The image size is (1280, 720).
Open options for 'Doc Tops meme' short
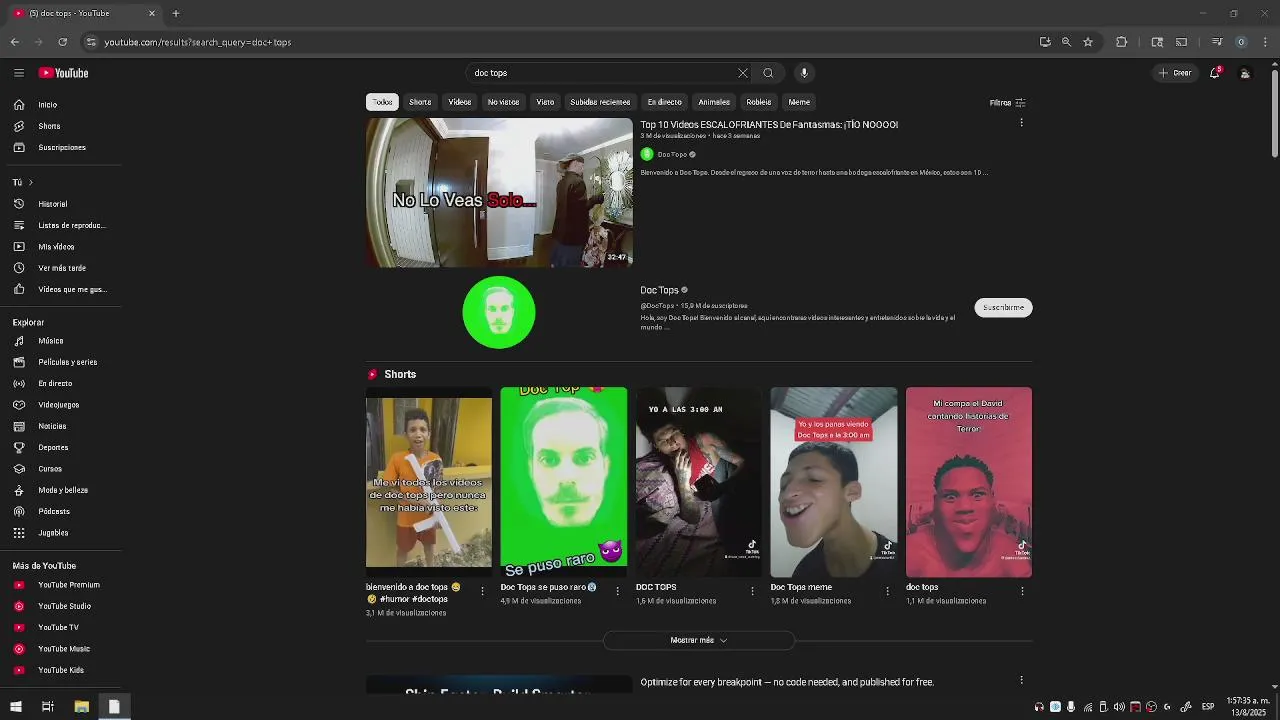tap(887, 591)
